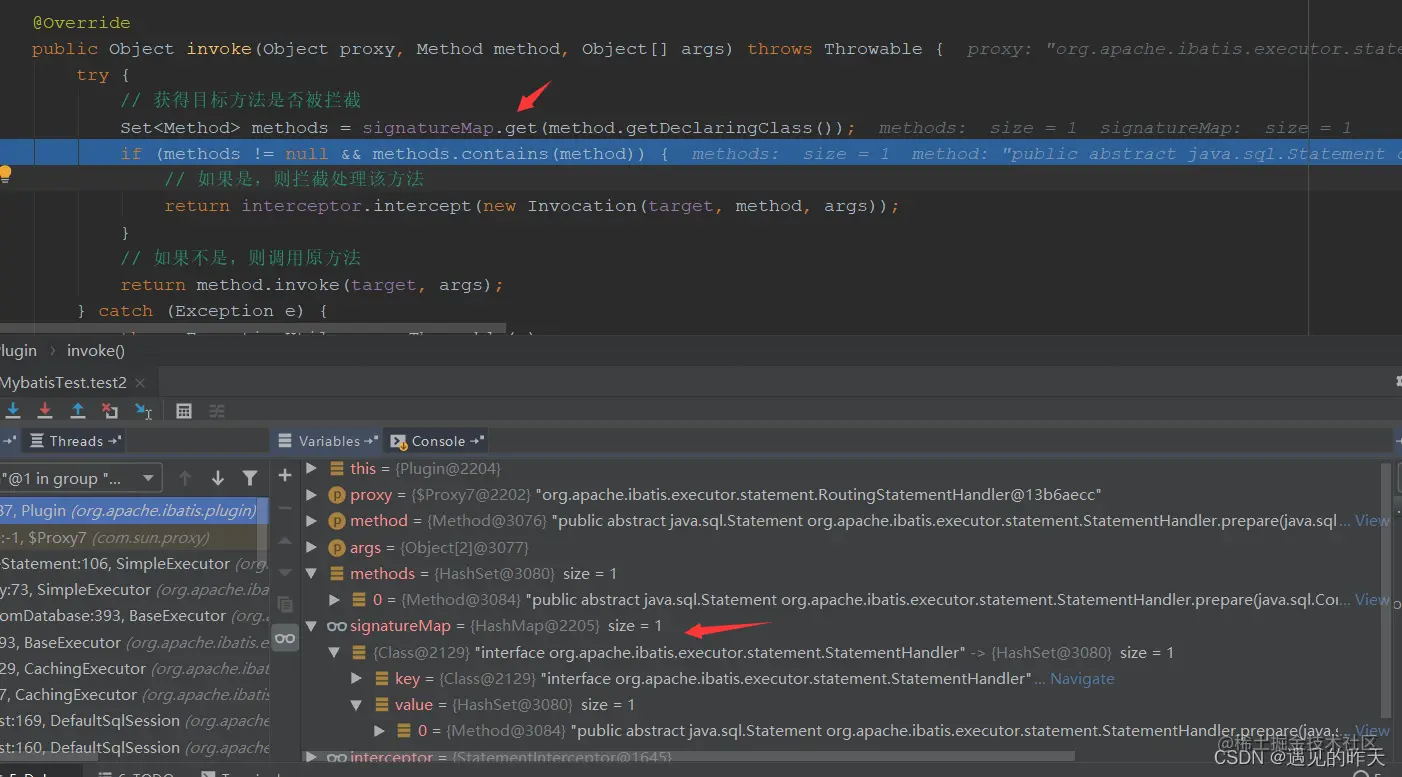This screenshot has height=777, width=1402.
Task: Click the @Override annotation in the editor
Action: click(x=81, y=23)
